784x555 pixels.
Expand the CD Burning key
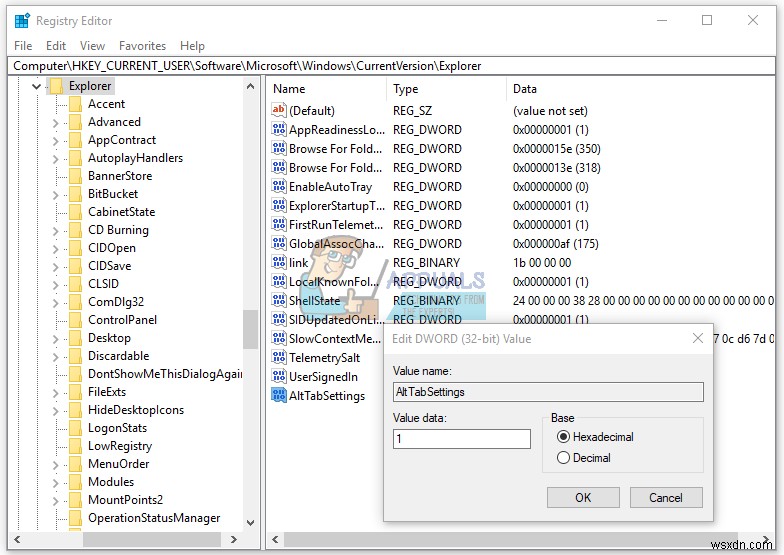(x=56, y=230)
